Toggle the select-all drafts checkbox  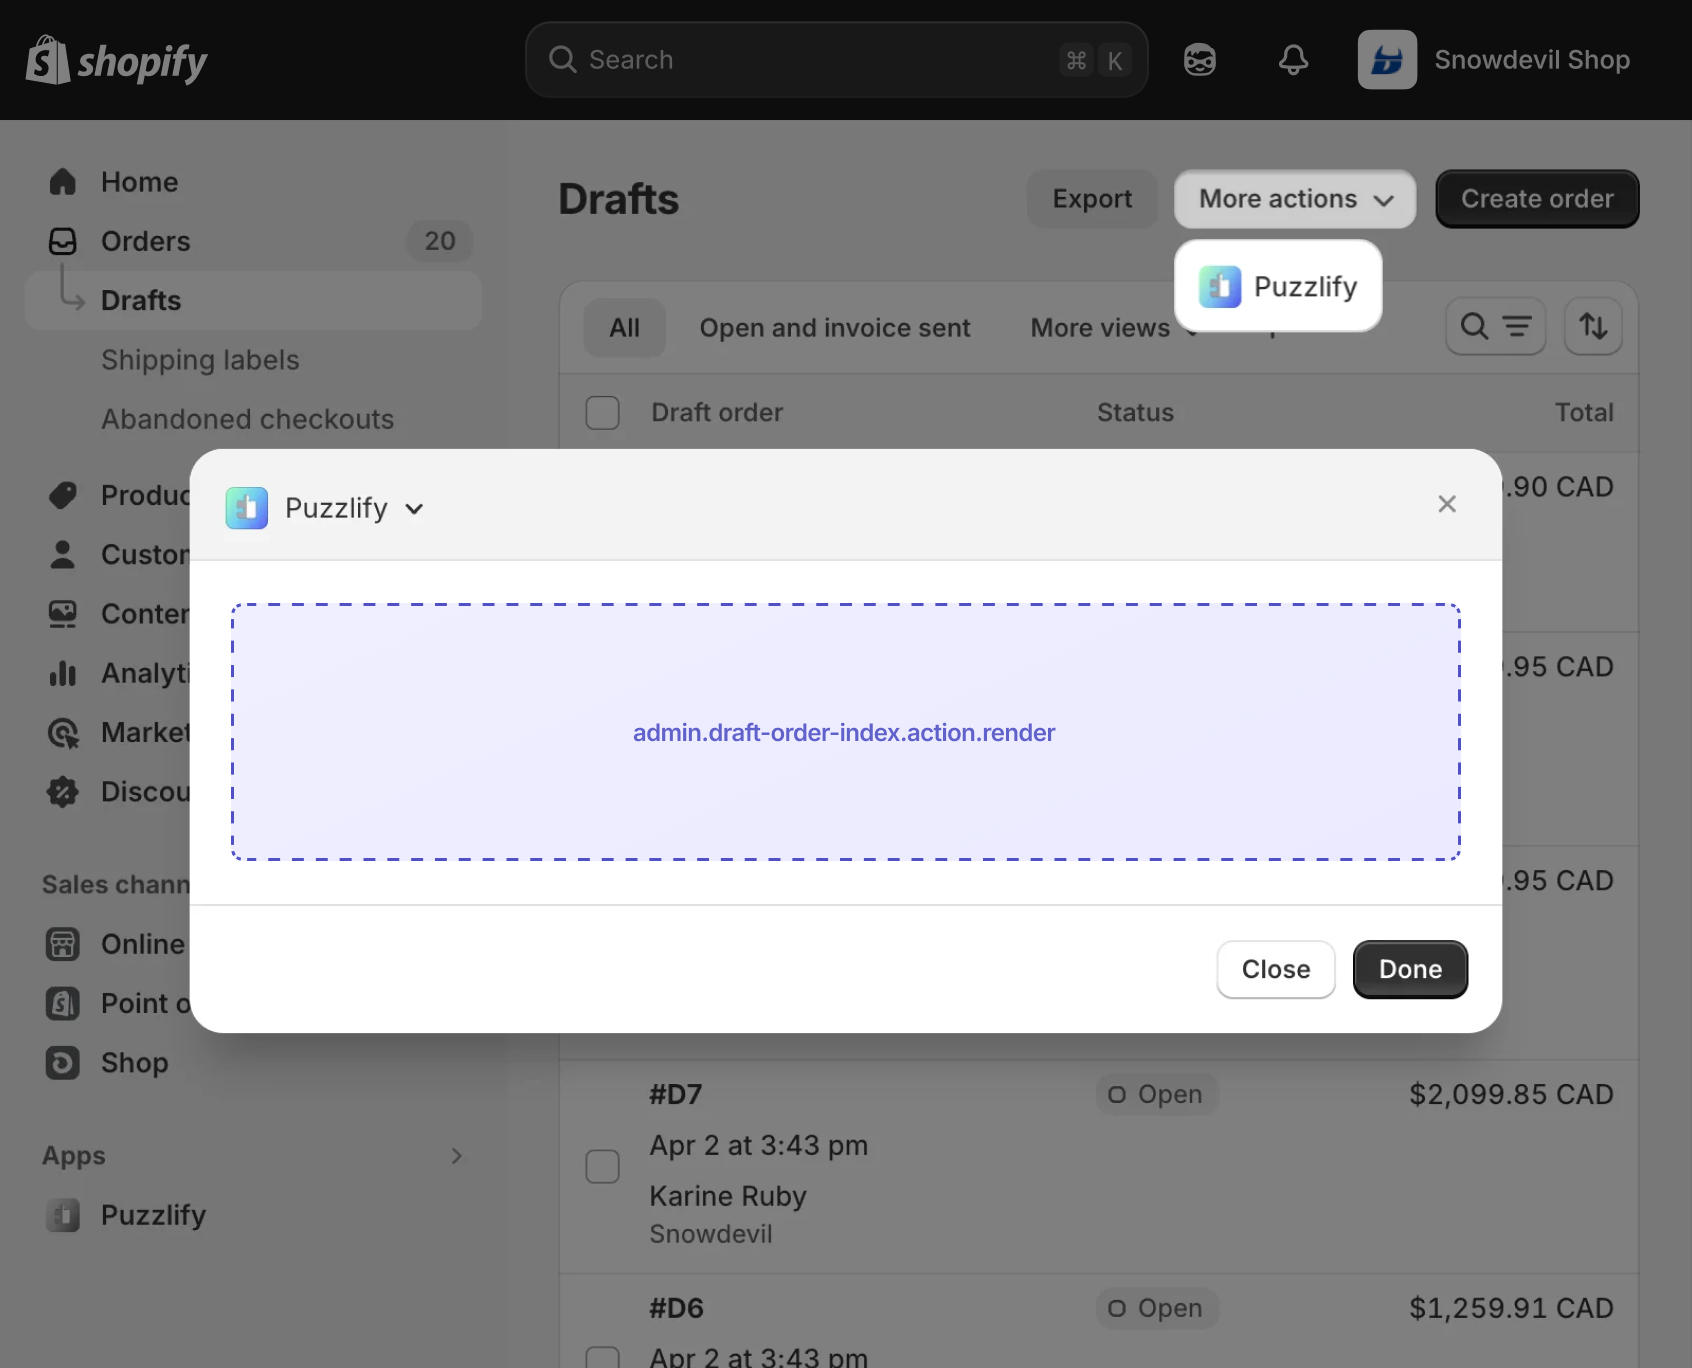pyautogui.click(x=602, y=412)
